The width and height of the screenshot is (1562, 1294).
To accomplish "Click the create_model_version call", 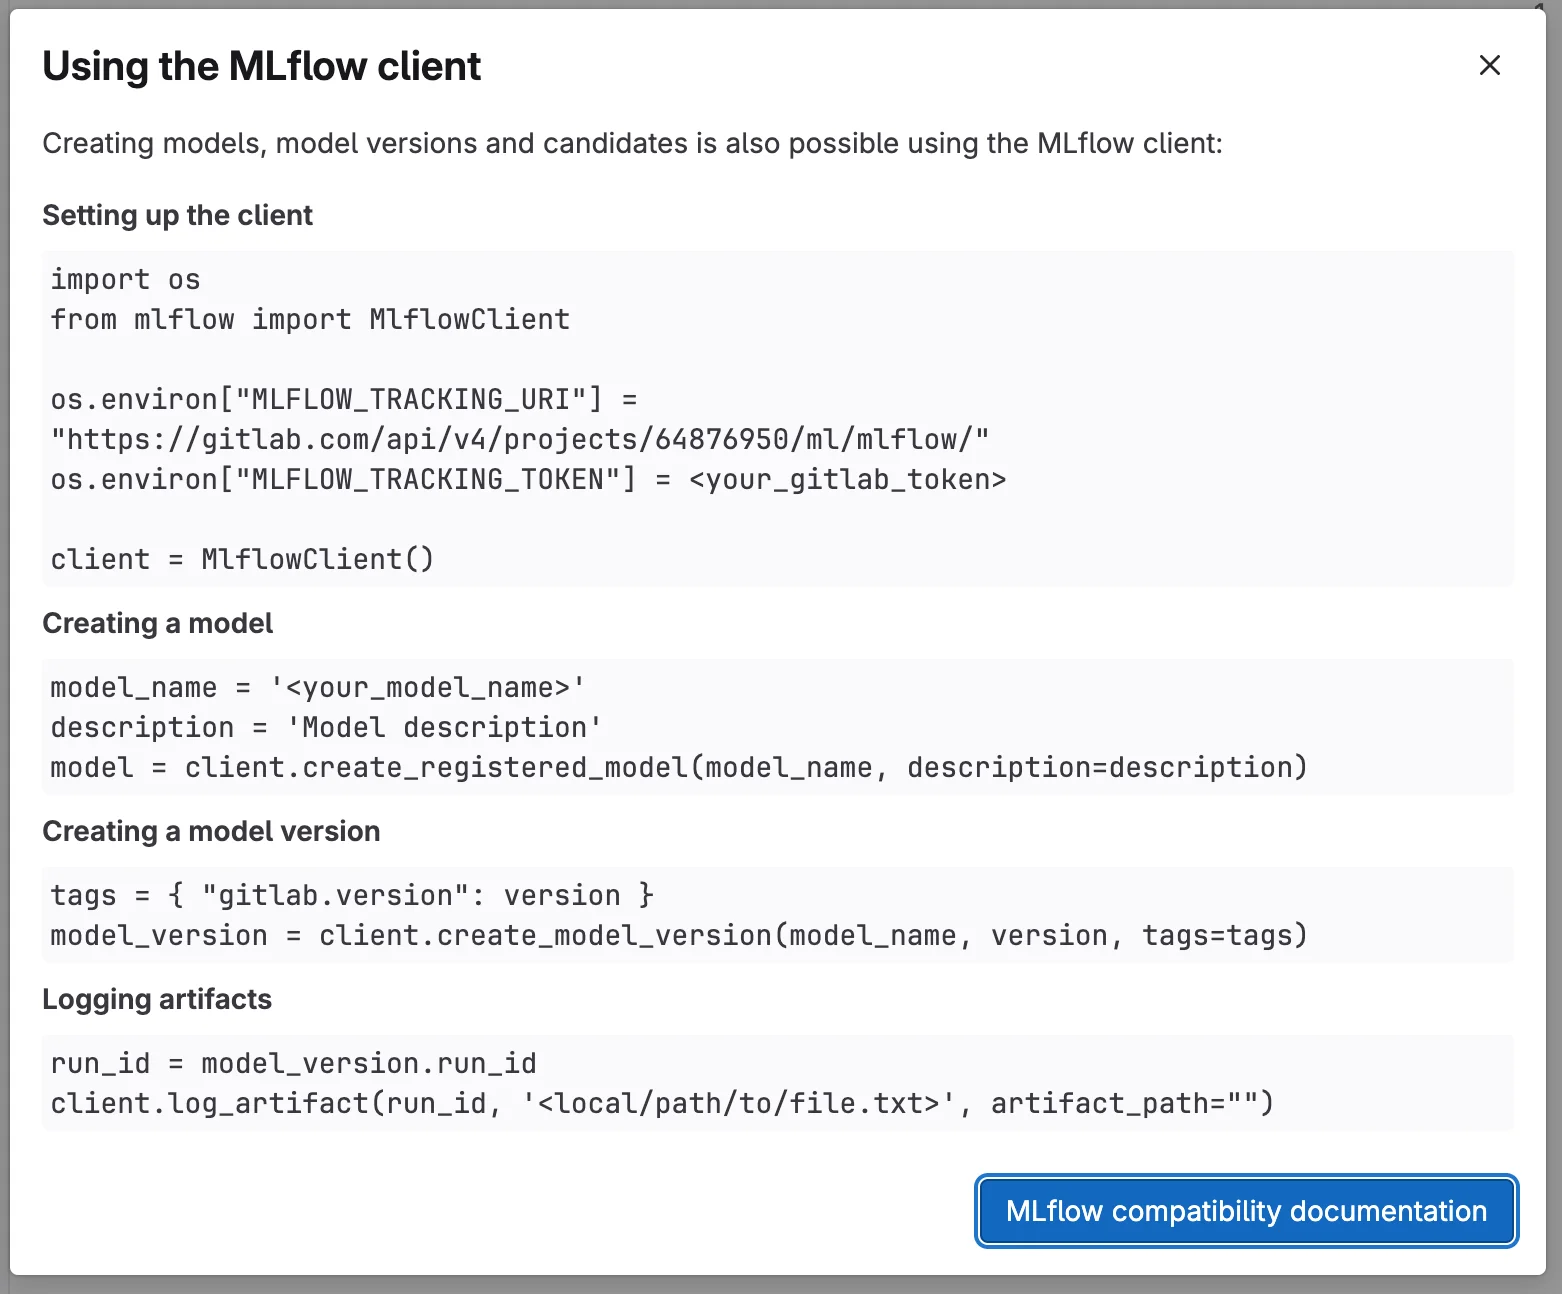I will (x=678, y=935).
